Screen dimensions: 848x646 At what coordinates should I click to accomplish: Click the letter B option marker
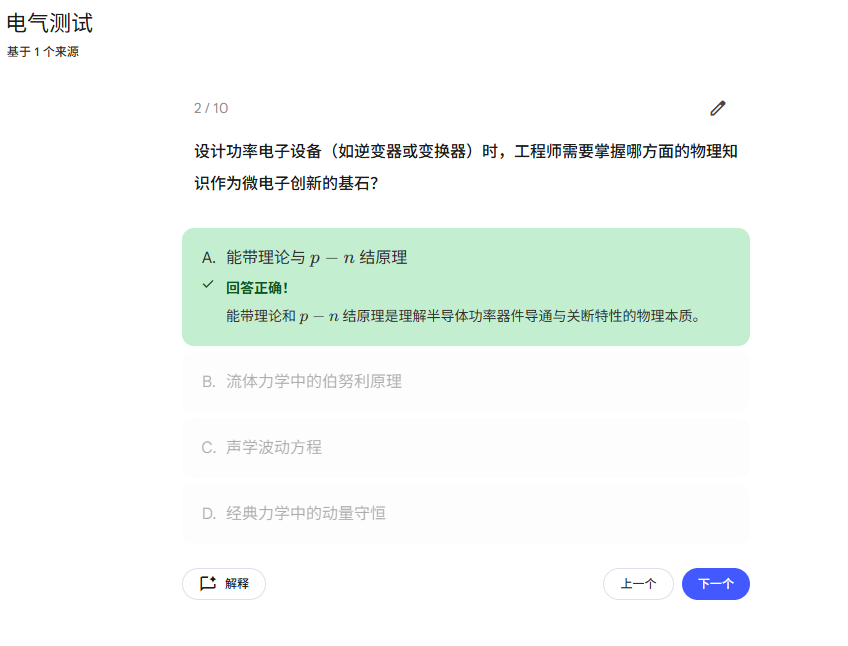[209, 382]
